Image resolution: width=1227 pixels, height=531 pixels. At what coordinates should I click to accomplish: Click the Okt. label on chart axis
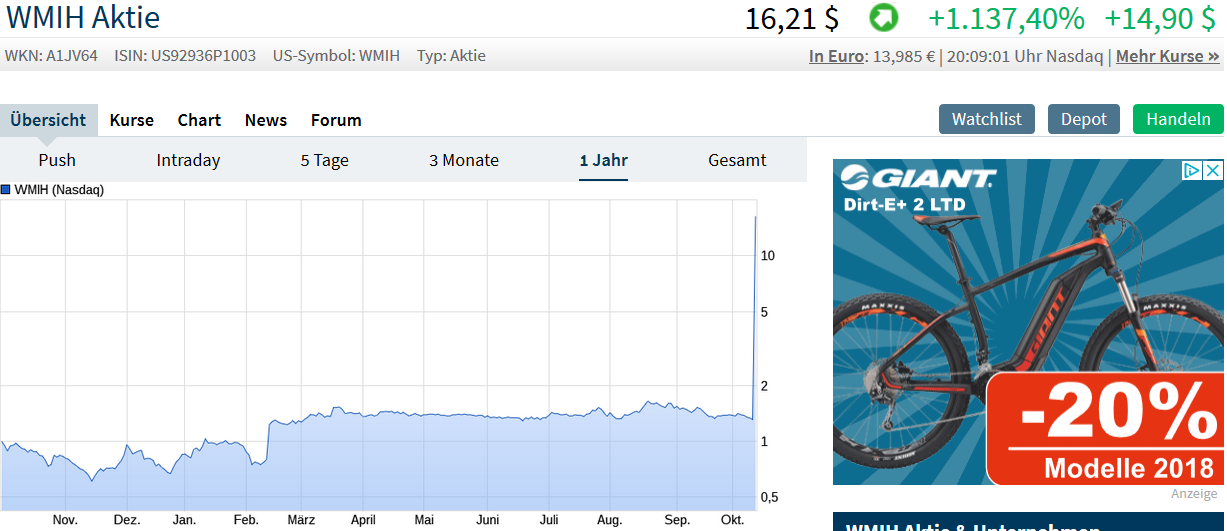pos(733,520)
